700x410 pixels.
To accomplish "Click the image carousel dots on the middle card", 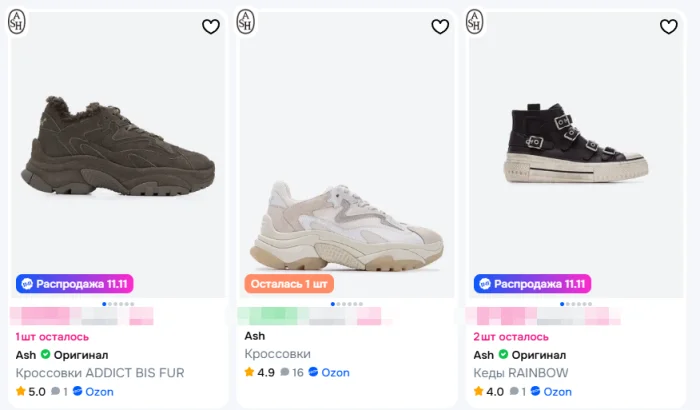I will [x=345, y=303].
